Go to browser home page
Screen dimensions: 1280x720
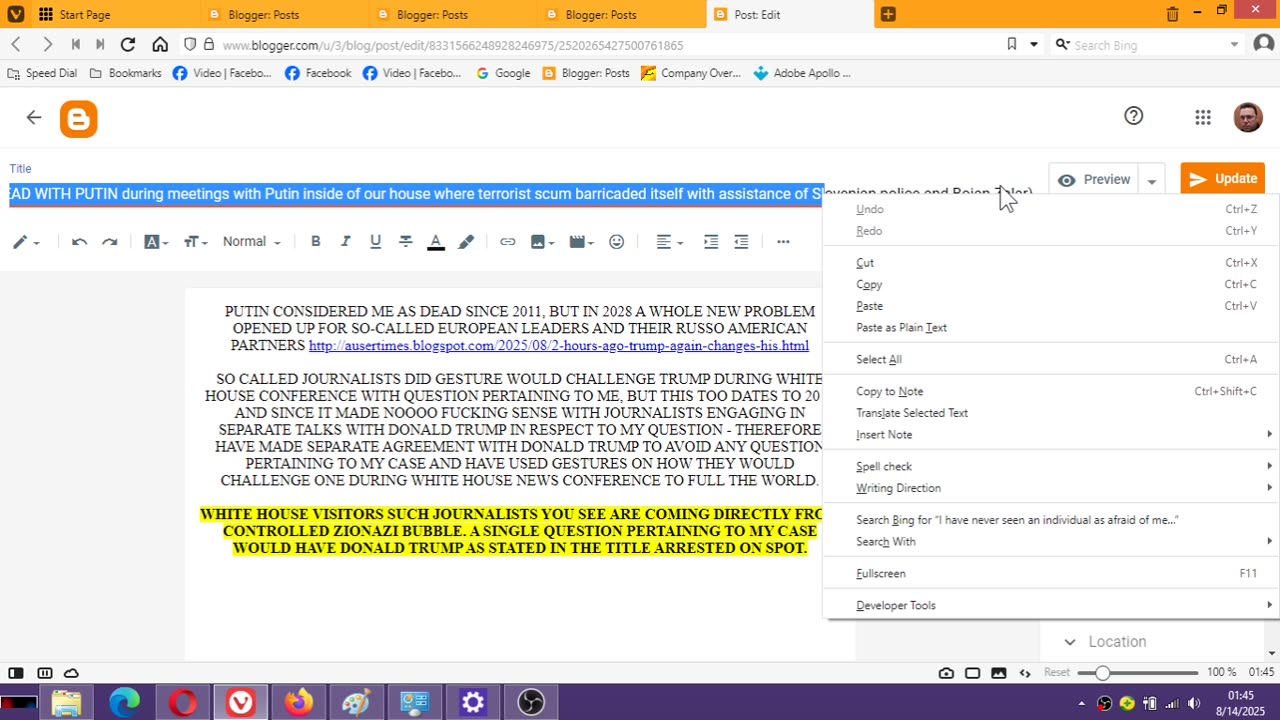coord(160,45)
